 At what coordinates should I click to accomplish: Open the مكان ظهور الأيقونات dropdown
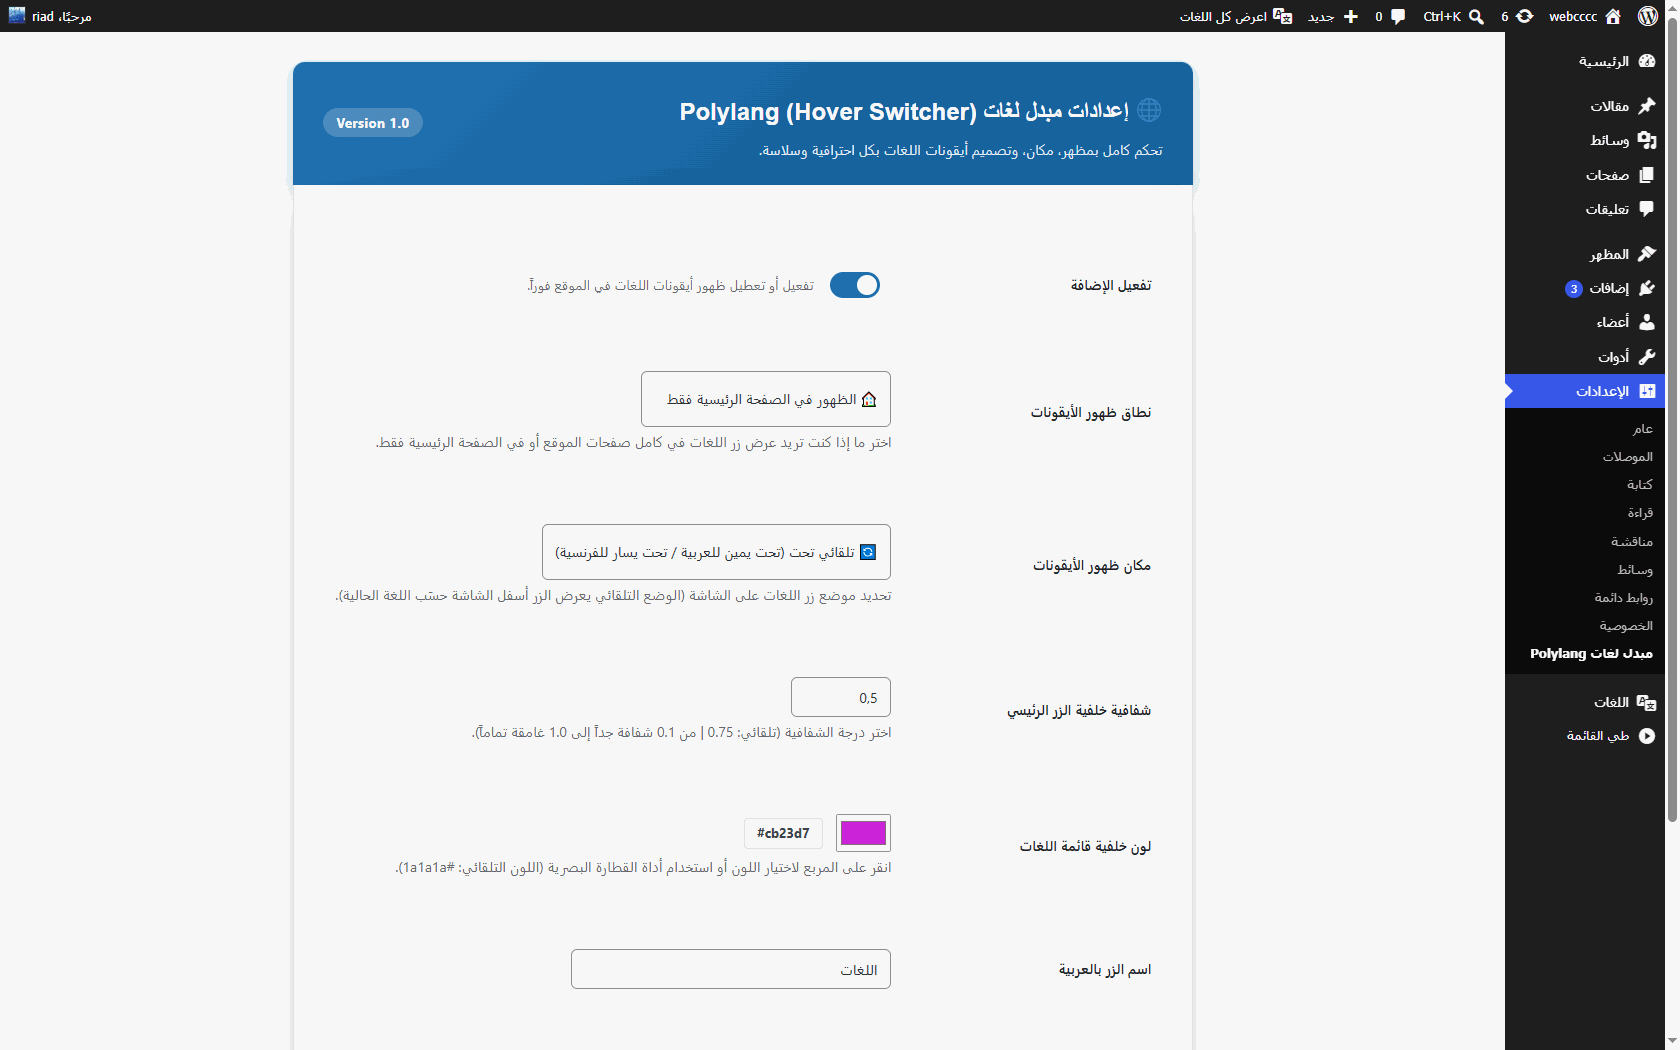click(716, 552)
